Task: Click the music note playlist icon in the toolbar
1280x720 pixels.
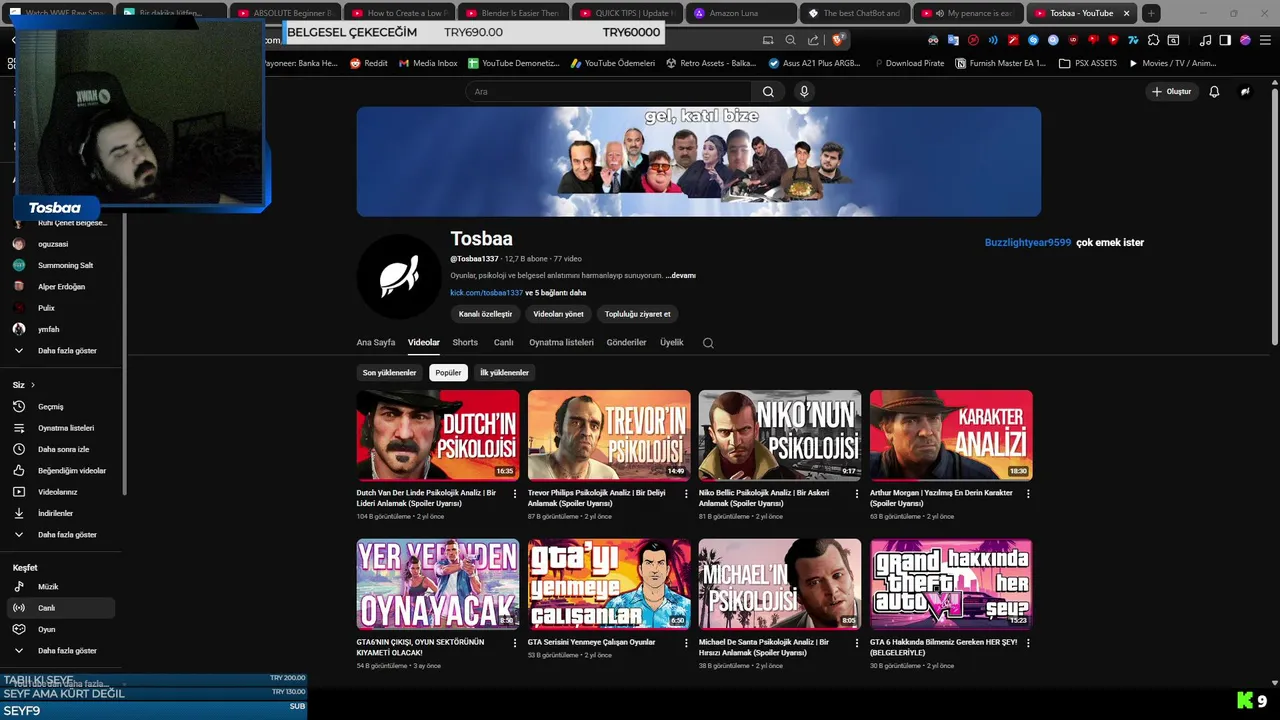Action: click(1205, 40)
